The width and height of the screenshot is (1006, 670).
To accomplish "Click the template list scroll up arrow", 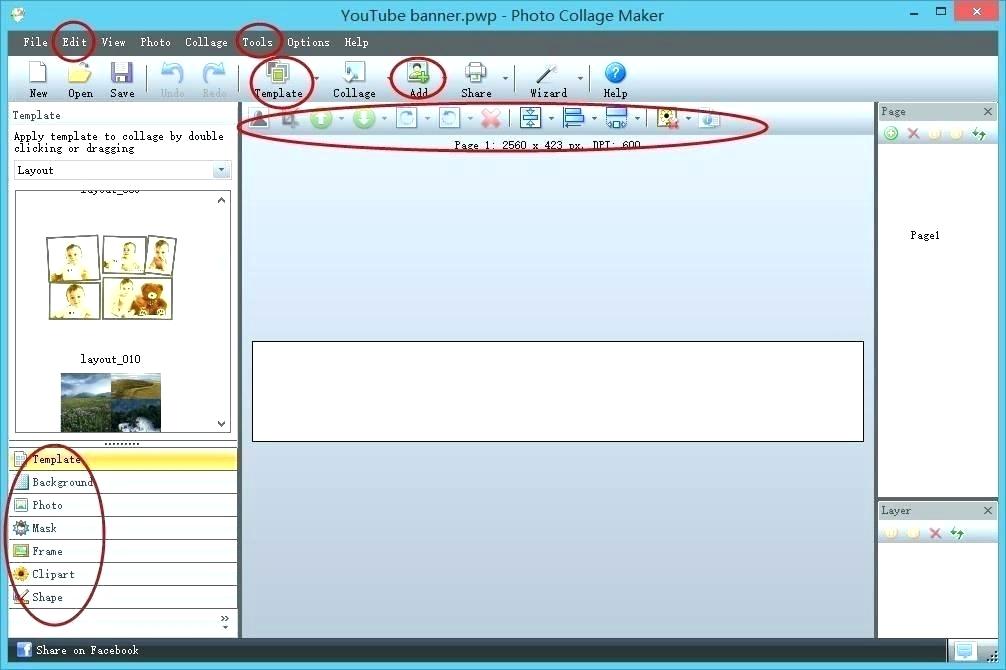I will point(221,200).
